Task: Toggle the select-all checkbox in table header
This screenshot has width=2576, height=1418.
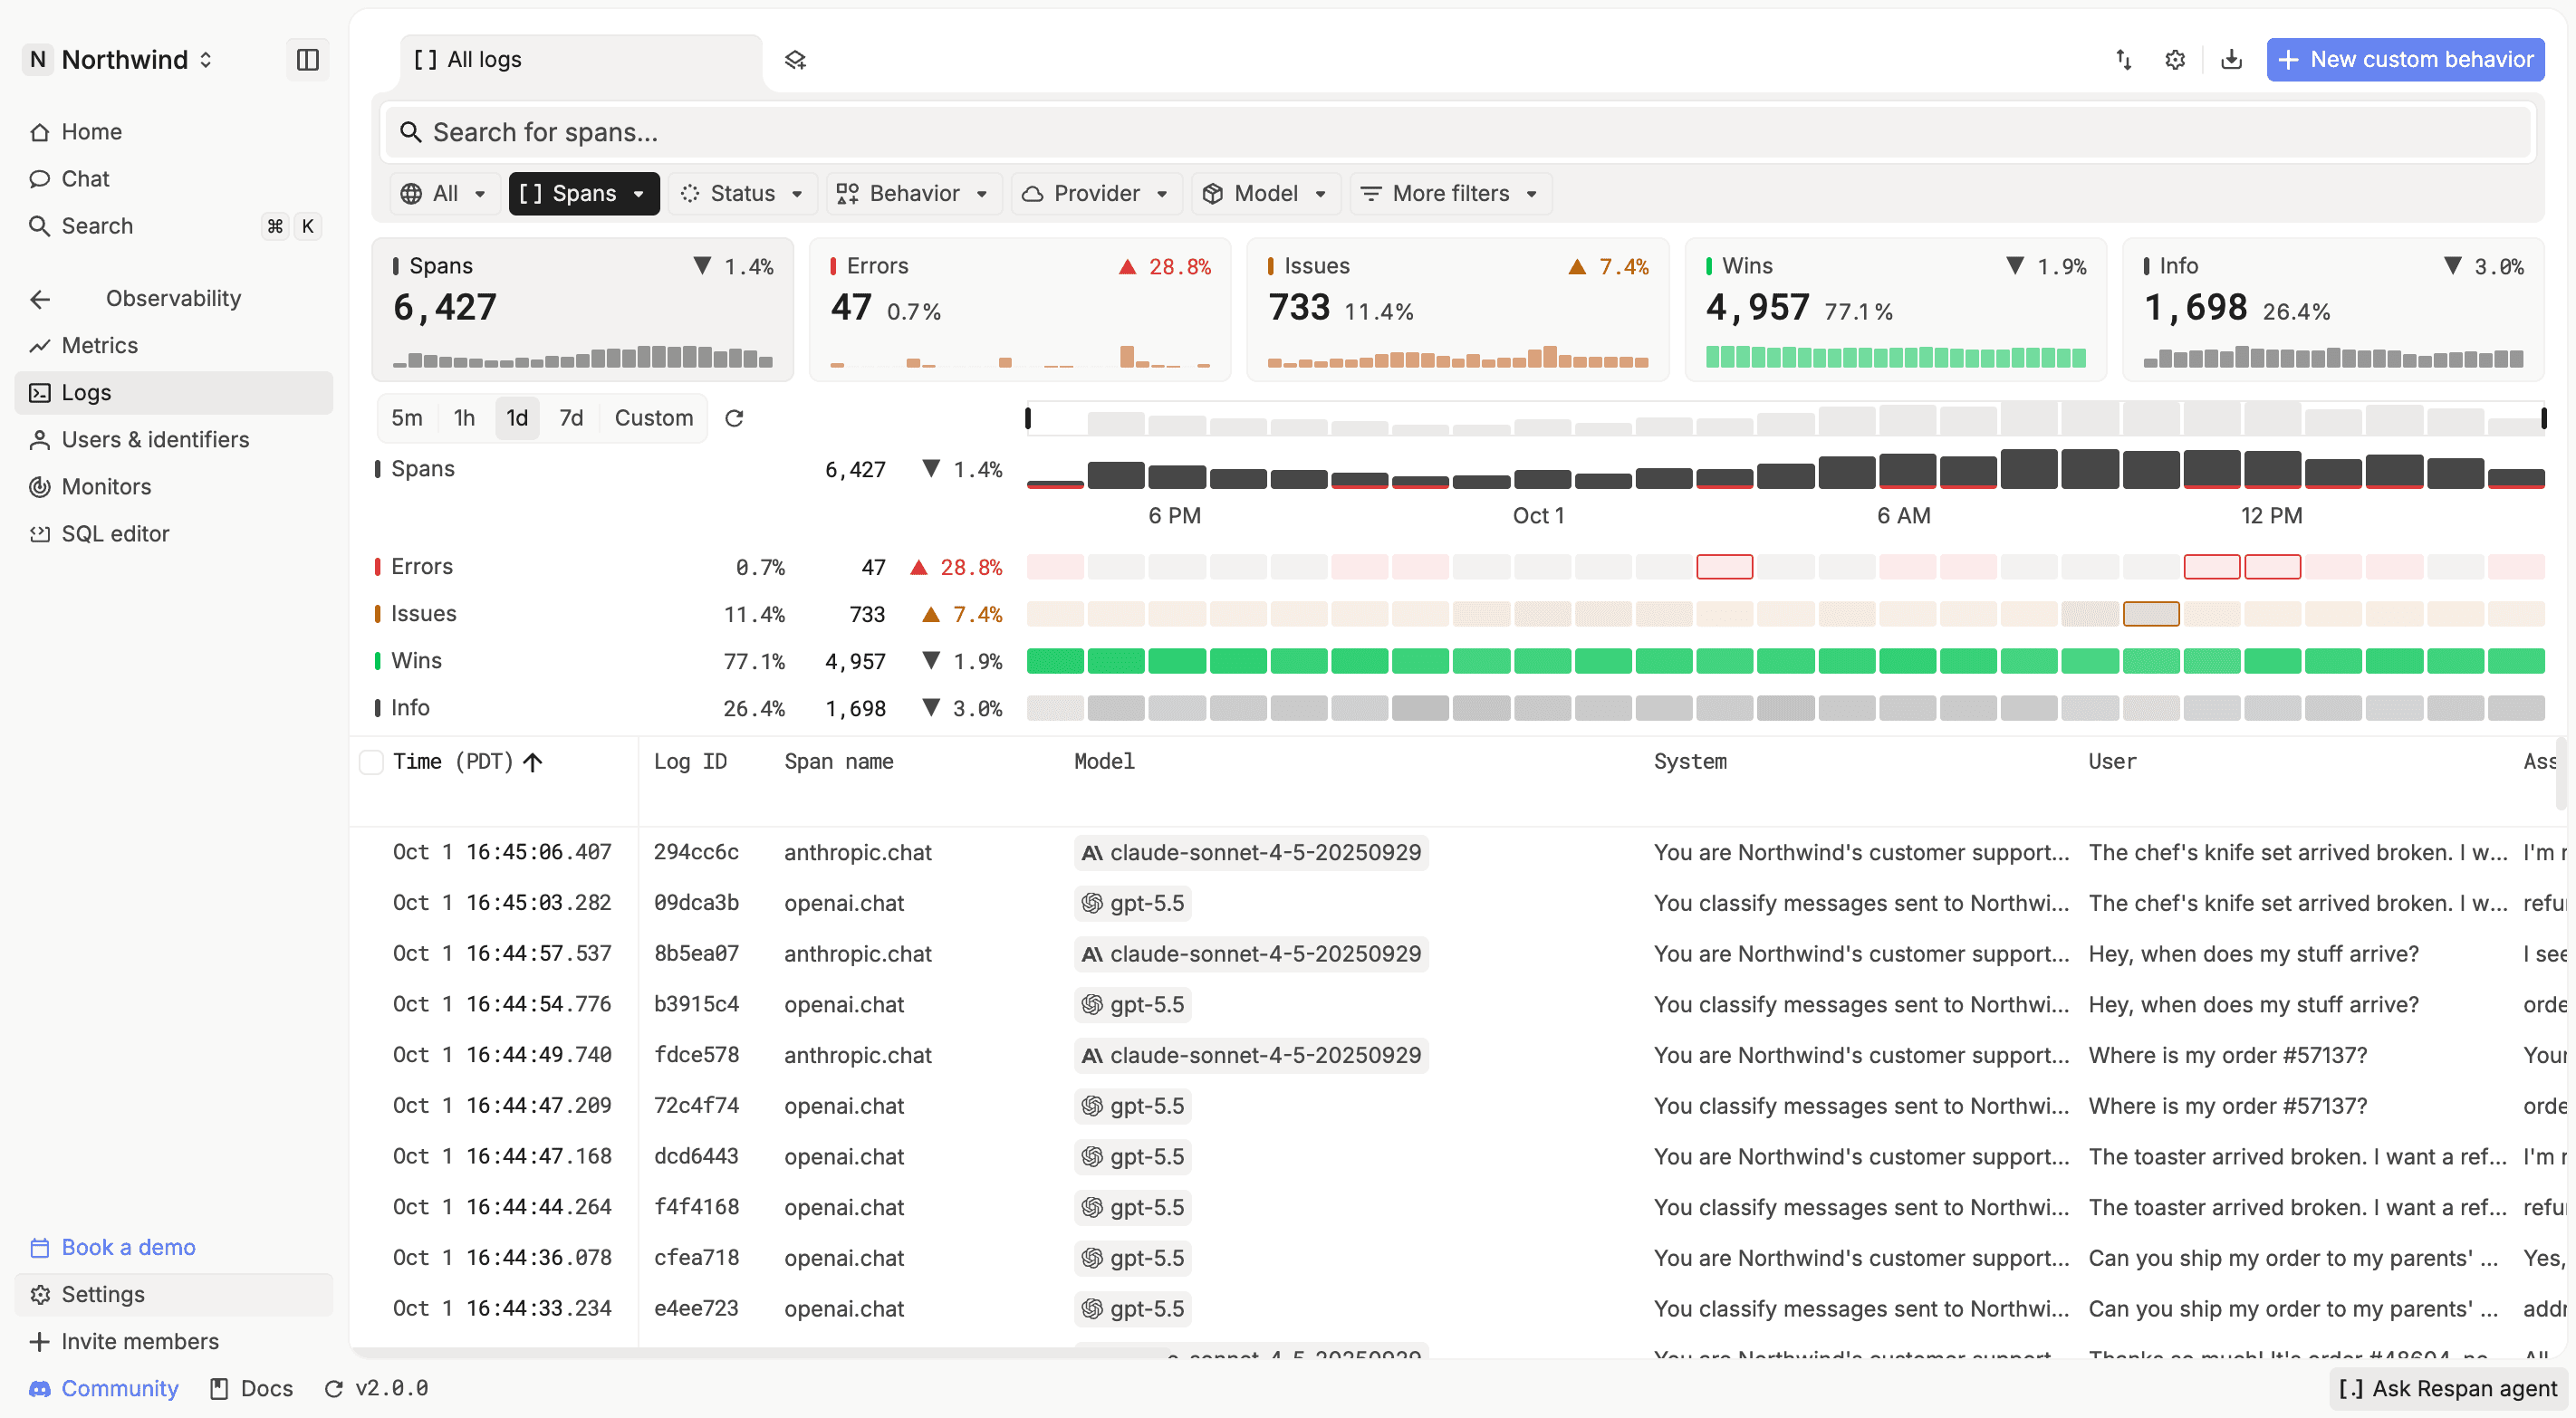Action: coord(371,763)
